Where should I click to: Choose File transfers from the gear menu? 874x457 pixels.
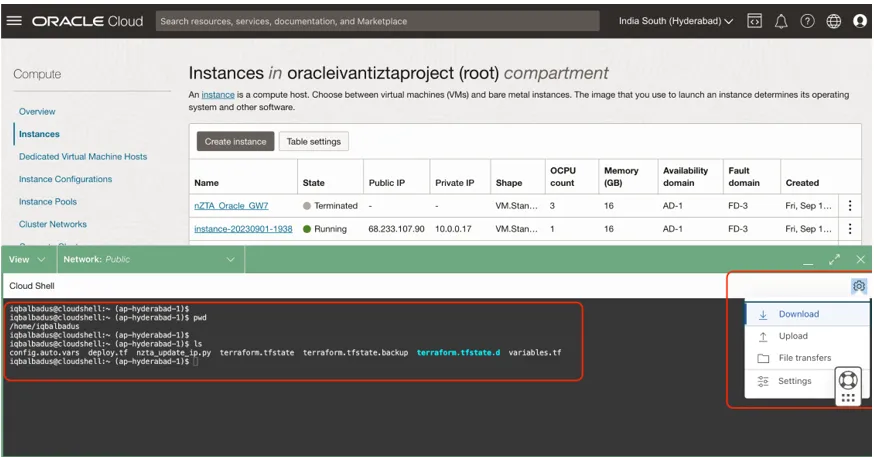pos(807,358)
